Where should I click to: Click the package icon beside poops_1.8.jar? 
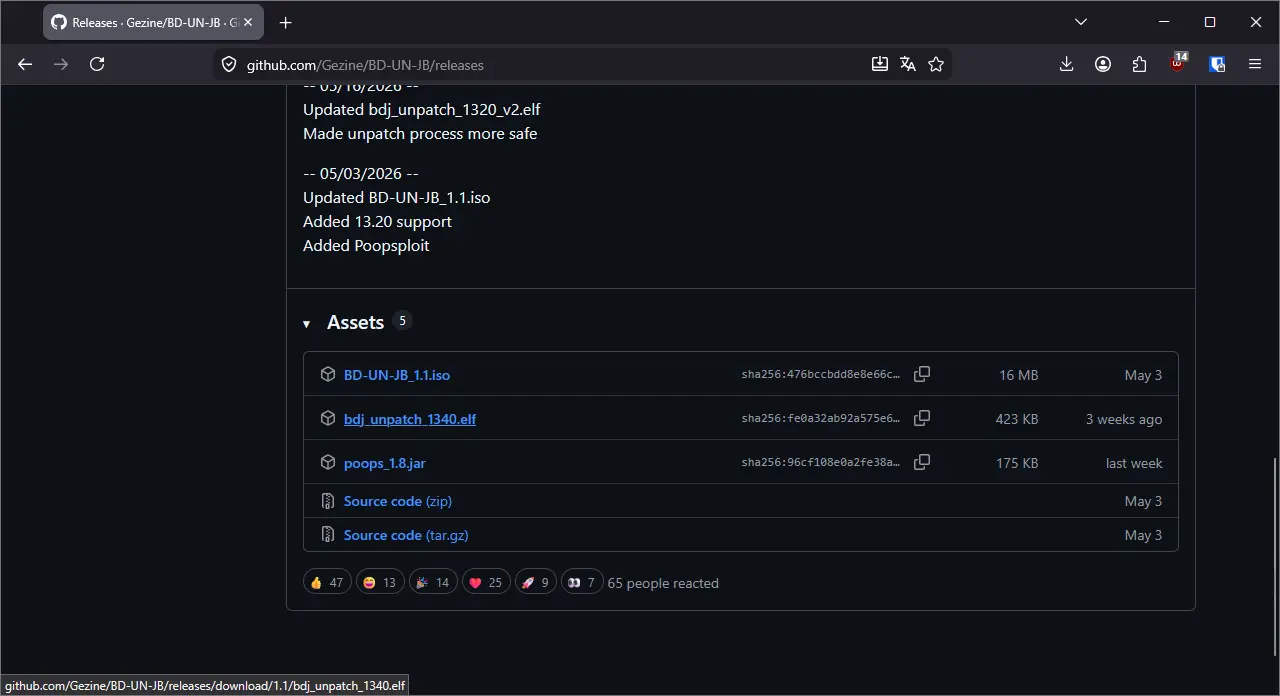pyautogui.click(x=328, y=462)
